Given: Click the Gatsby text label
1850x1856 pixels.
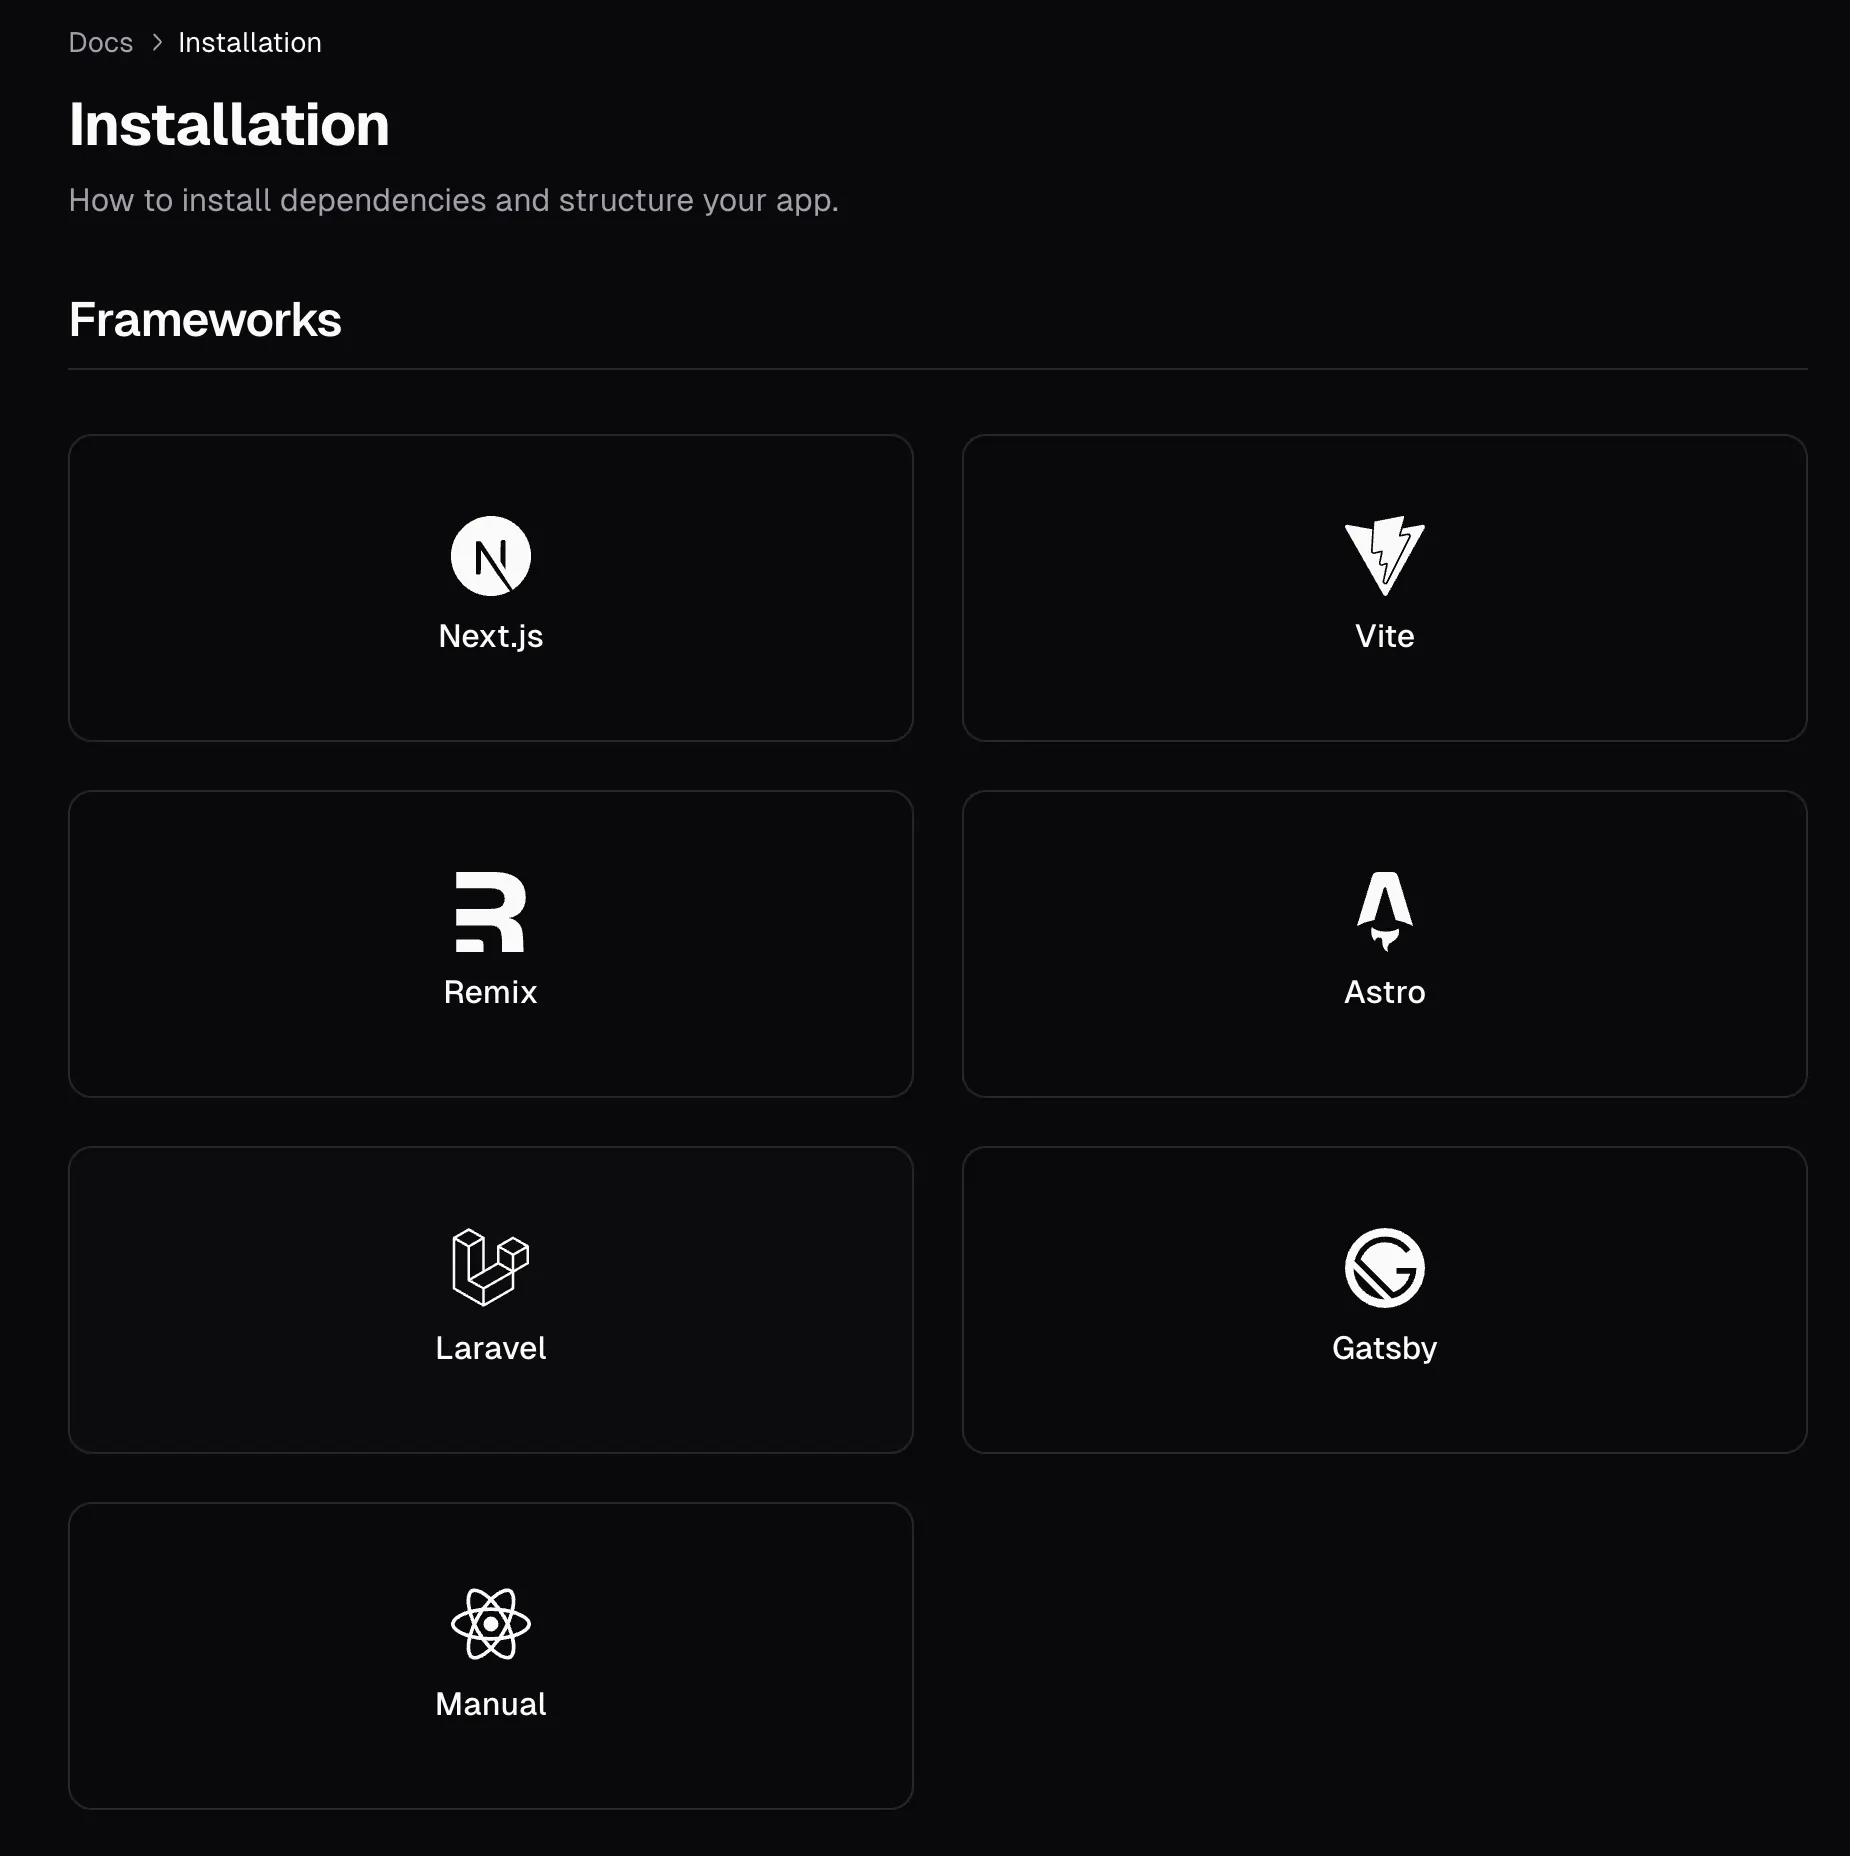Looking at the screenshot, I should (1384, 1348).
